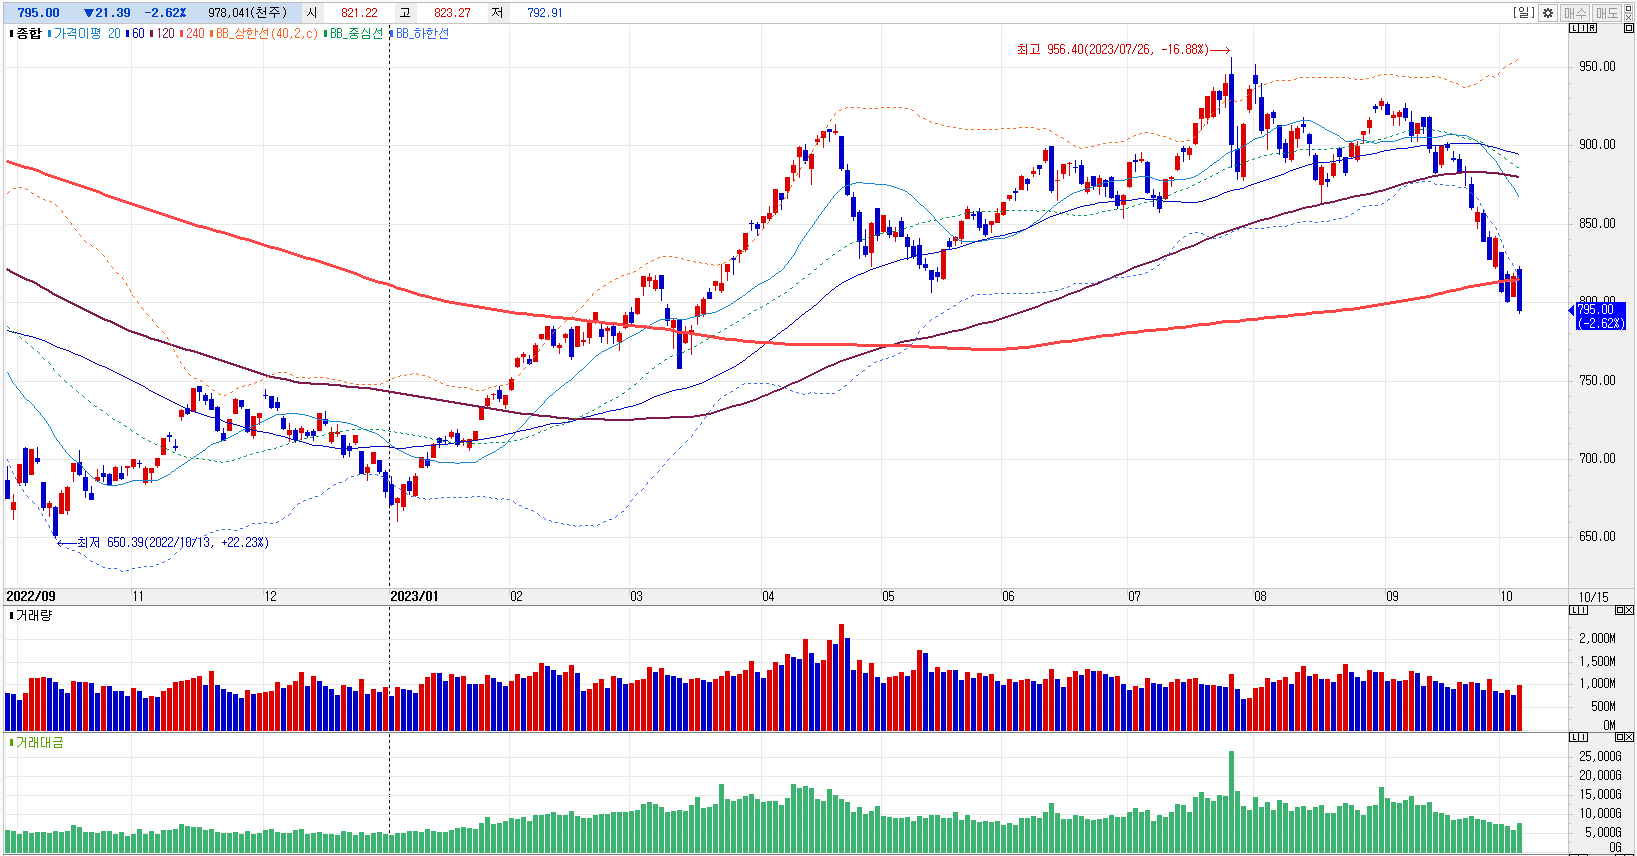Screen dimensions: 1637x856
Task: Select the [일] daily period indicator
Action: click(1523, 13)
